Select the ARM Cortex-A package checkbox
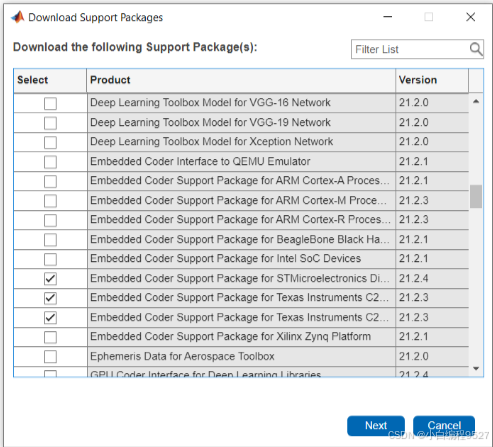This screenshot has height=447, width=493. (x=50, y=181)
